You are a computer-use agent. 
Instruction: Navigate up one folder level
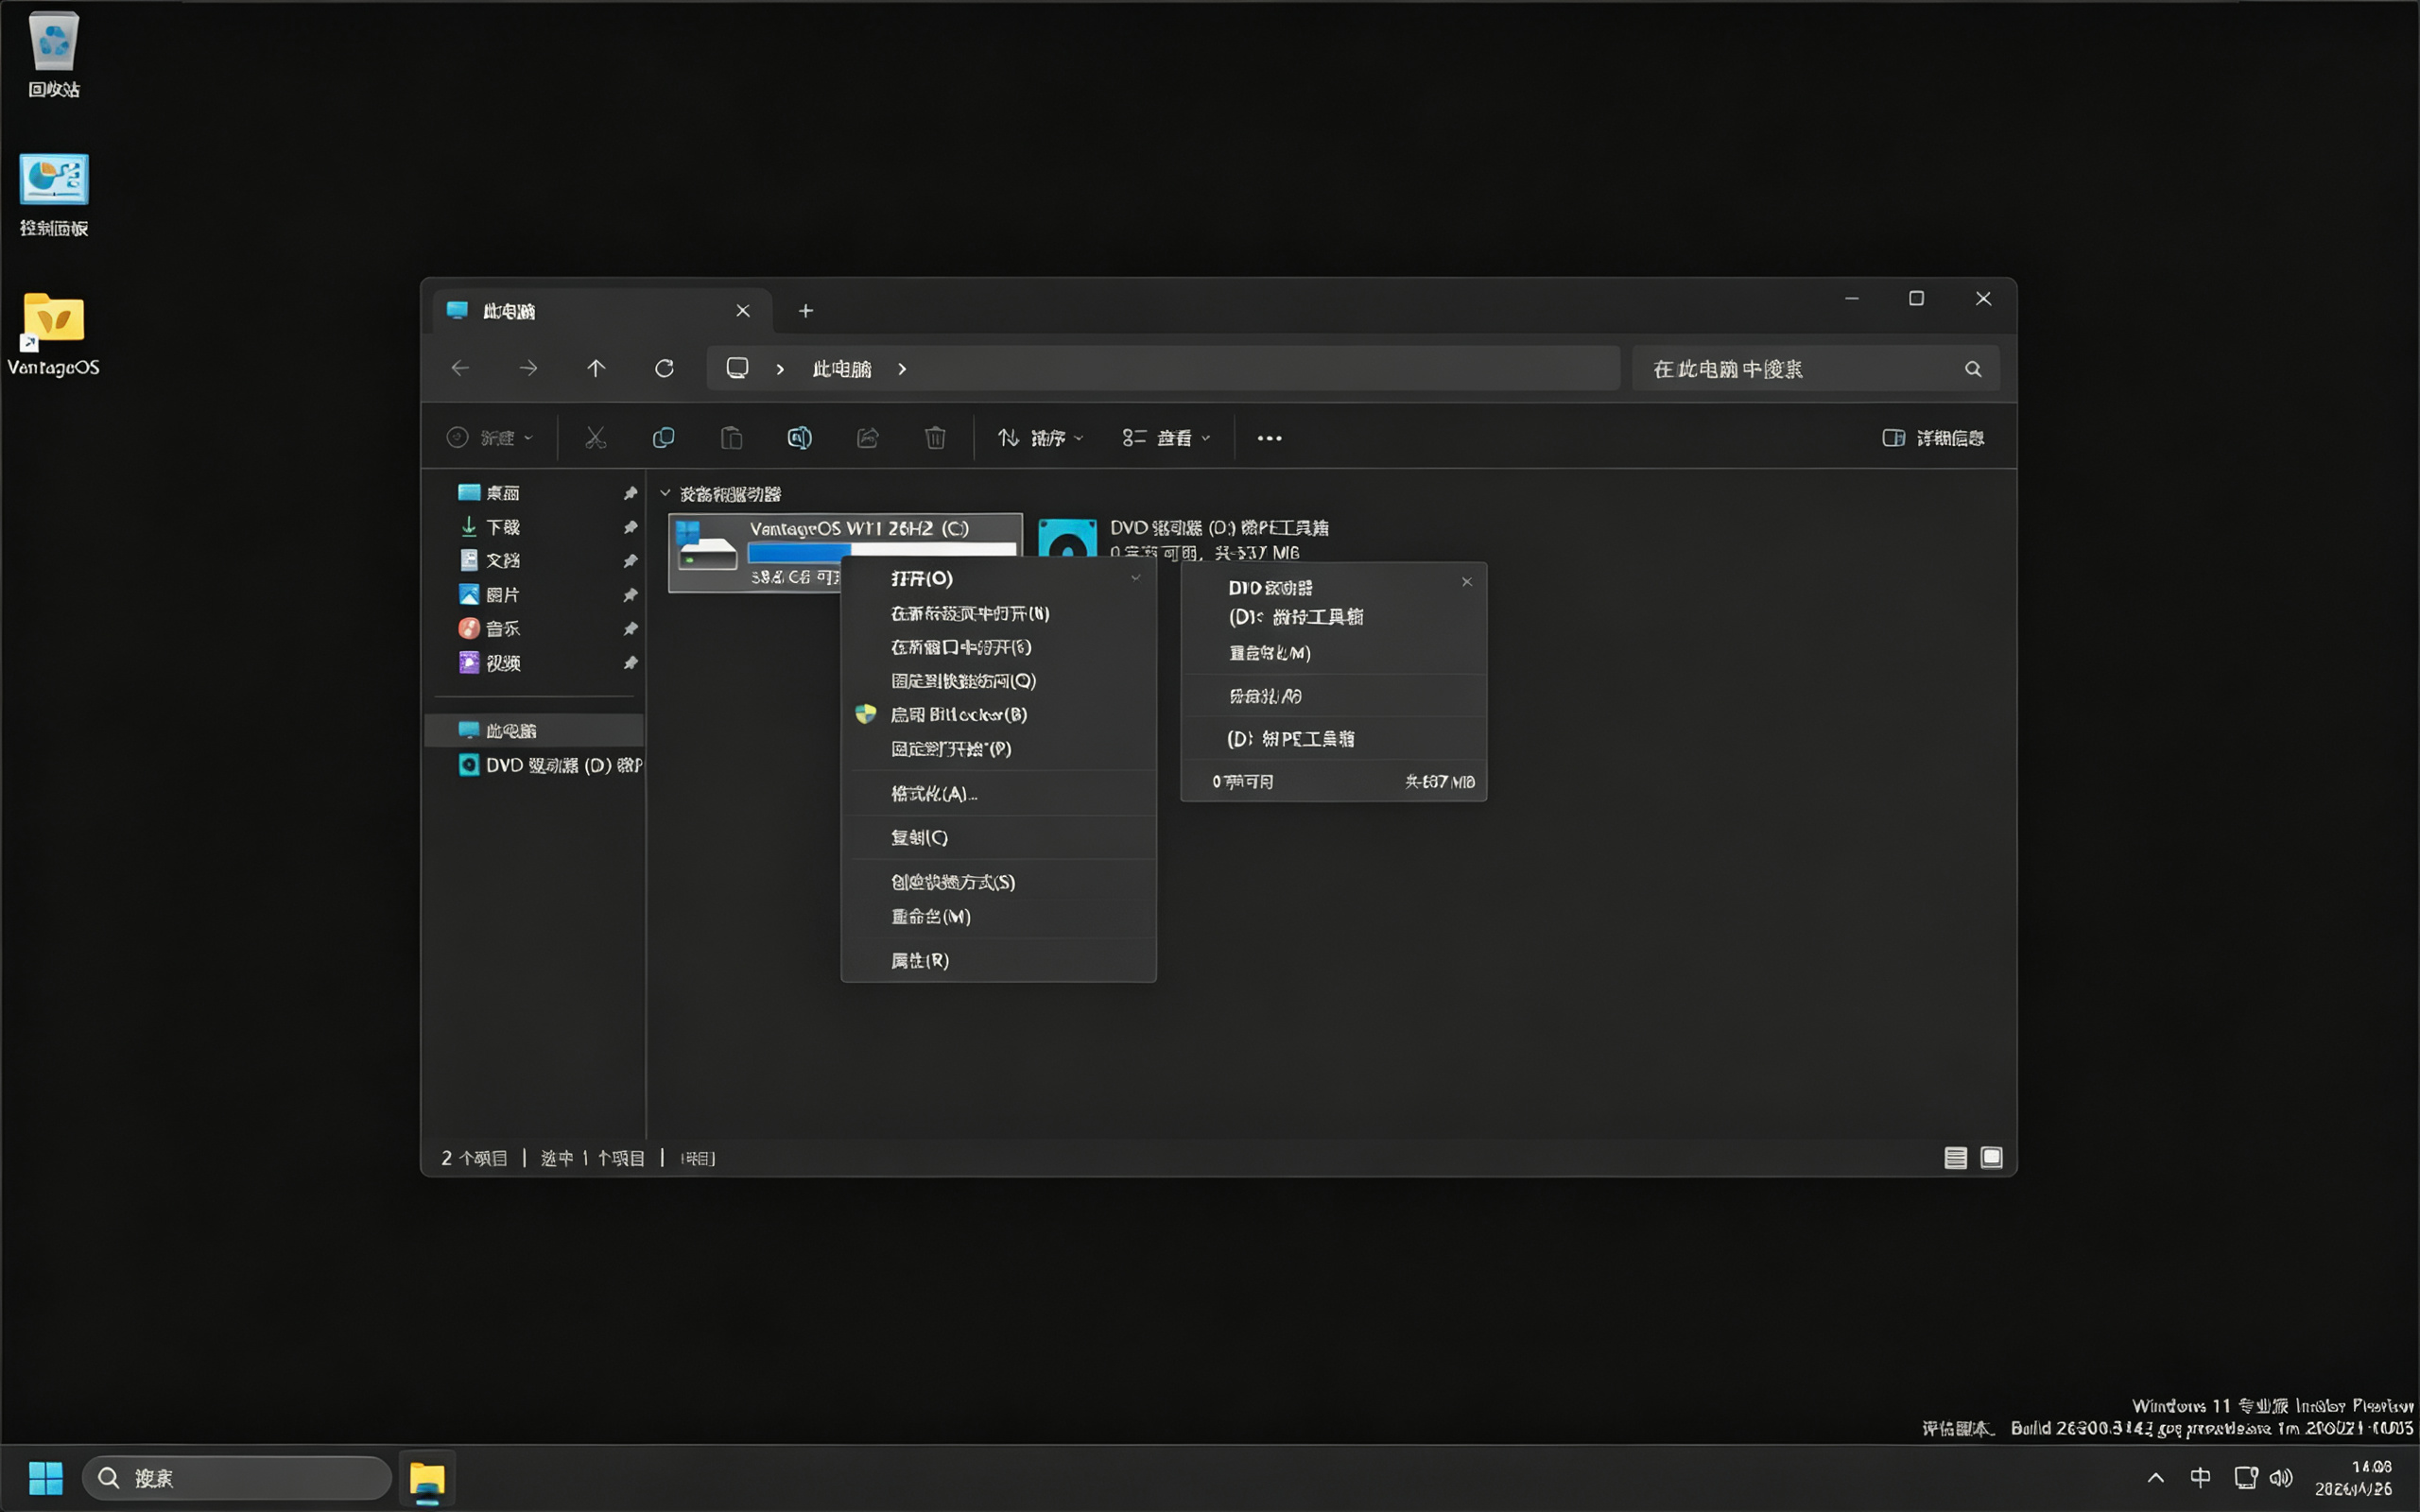click(x=596, y=369)
